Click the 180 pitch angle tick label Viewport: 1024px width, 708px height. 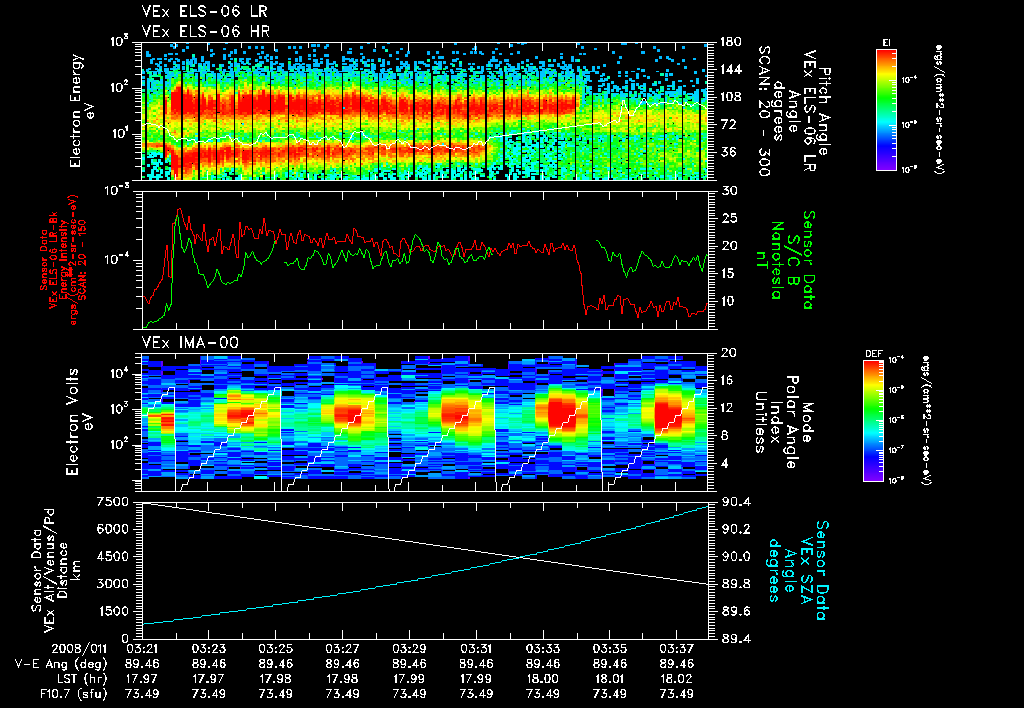[x=731, y=42]
